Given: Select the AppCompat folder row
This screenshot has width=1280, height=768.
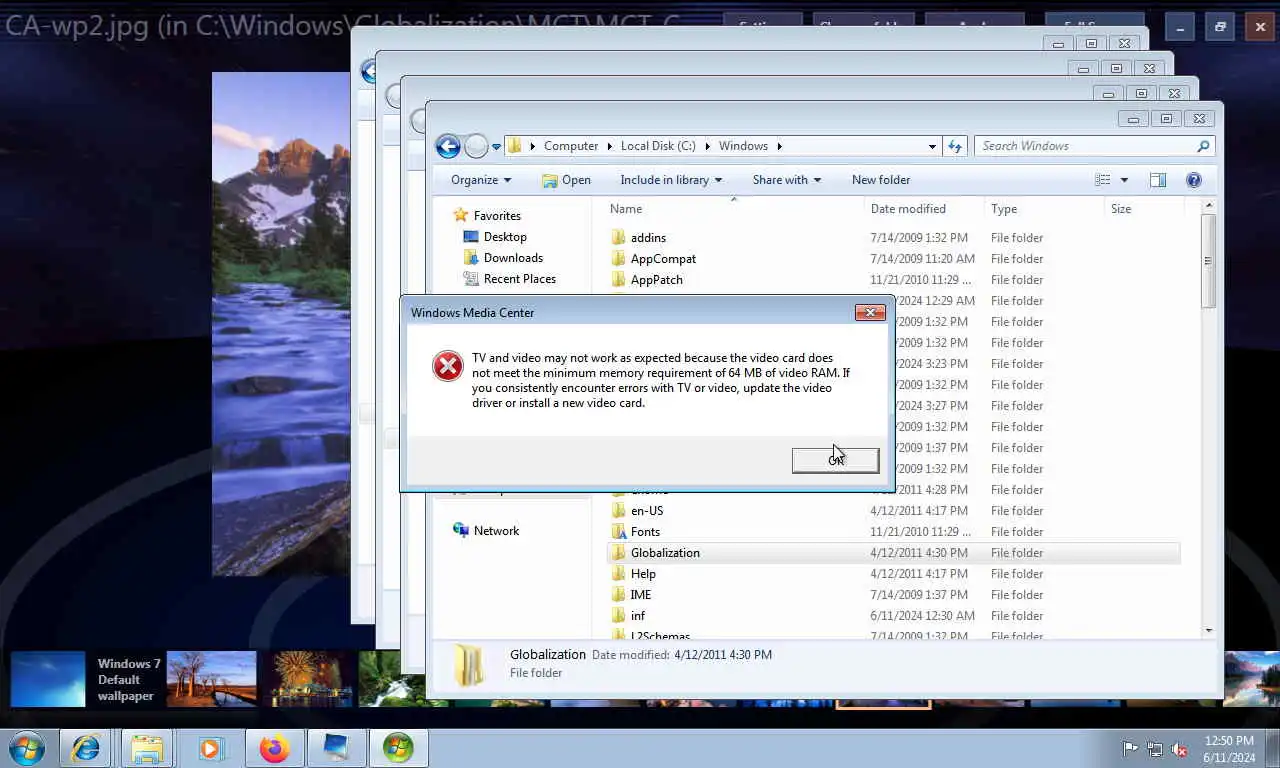Looking at the screenshot, I should point(893,258).
